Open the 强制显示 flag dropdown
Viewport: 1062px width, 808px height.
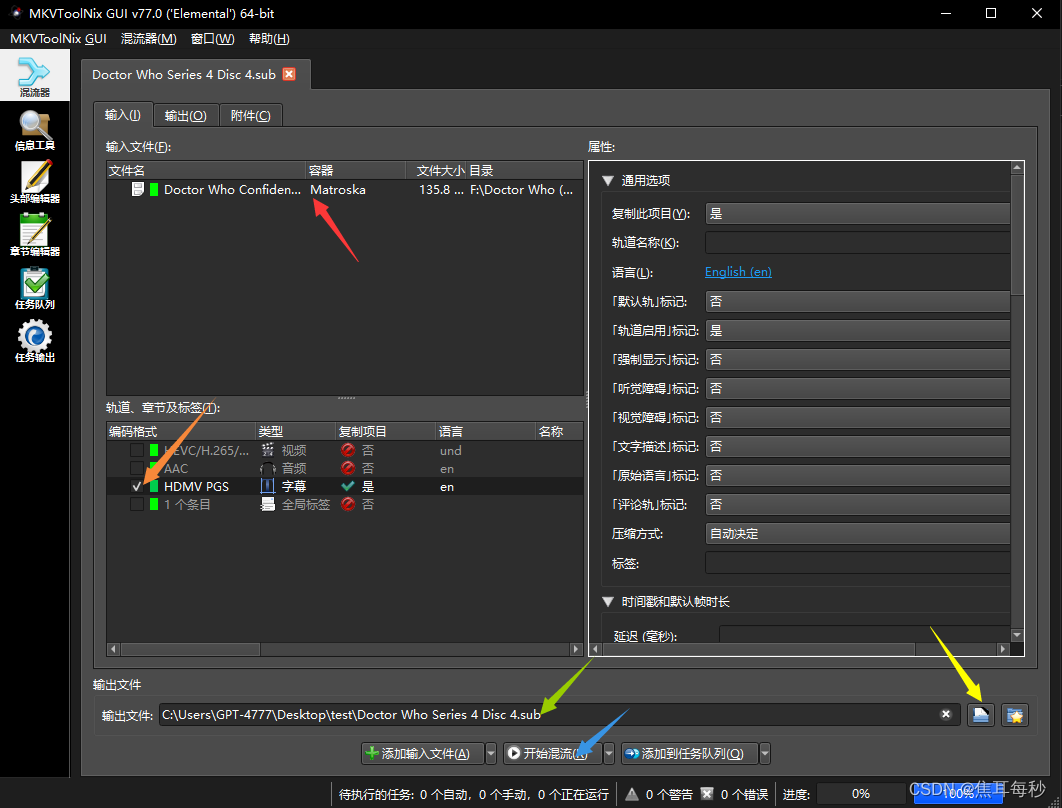click(x=857, y=360)
